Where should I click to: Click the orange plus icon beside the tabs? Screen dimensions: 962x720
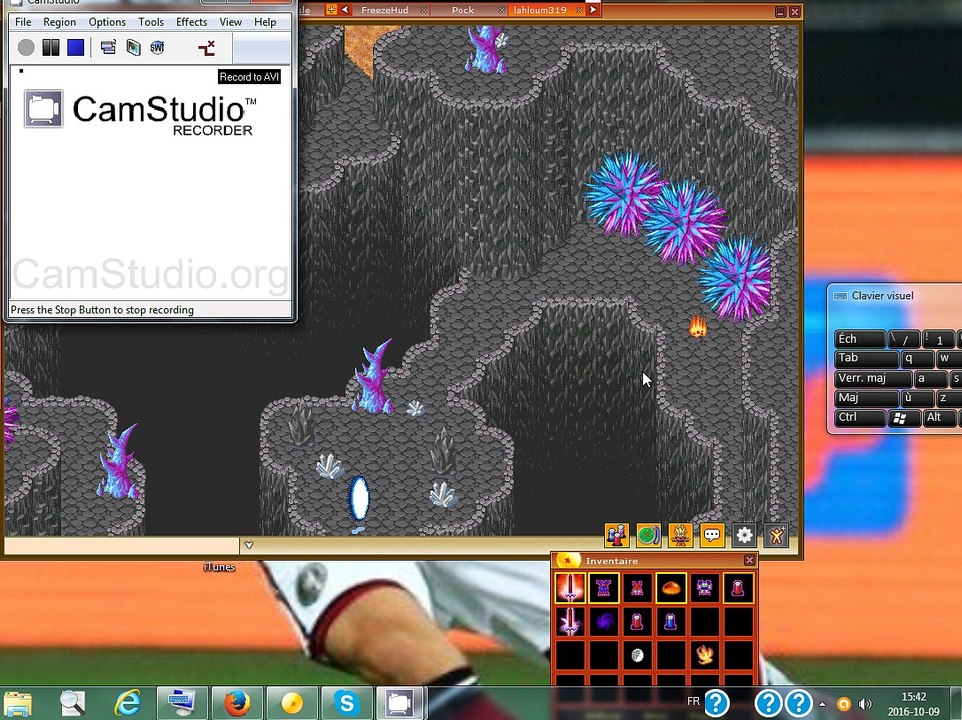tap(331, 9)
